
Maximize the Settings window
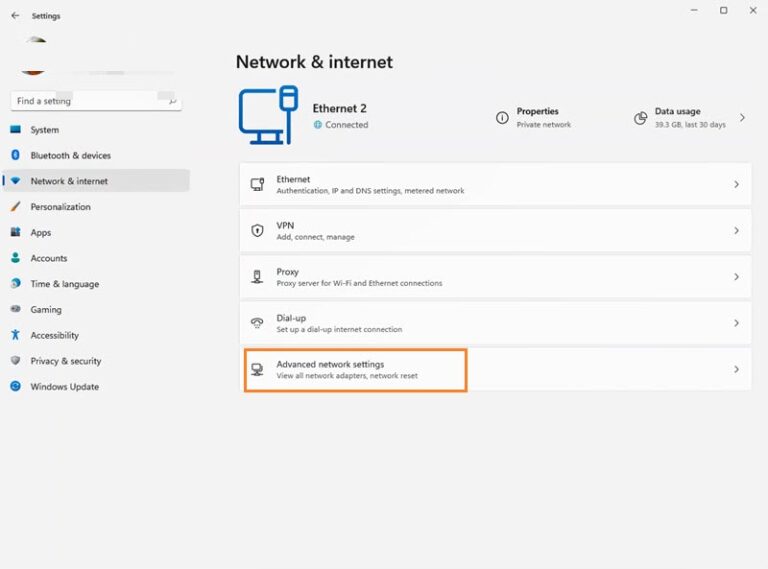point(723,10)
